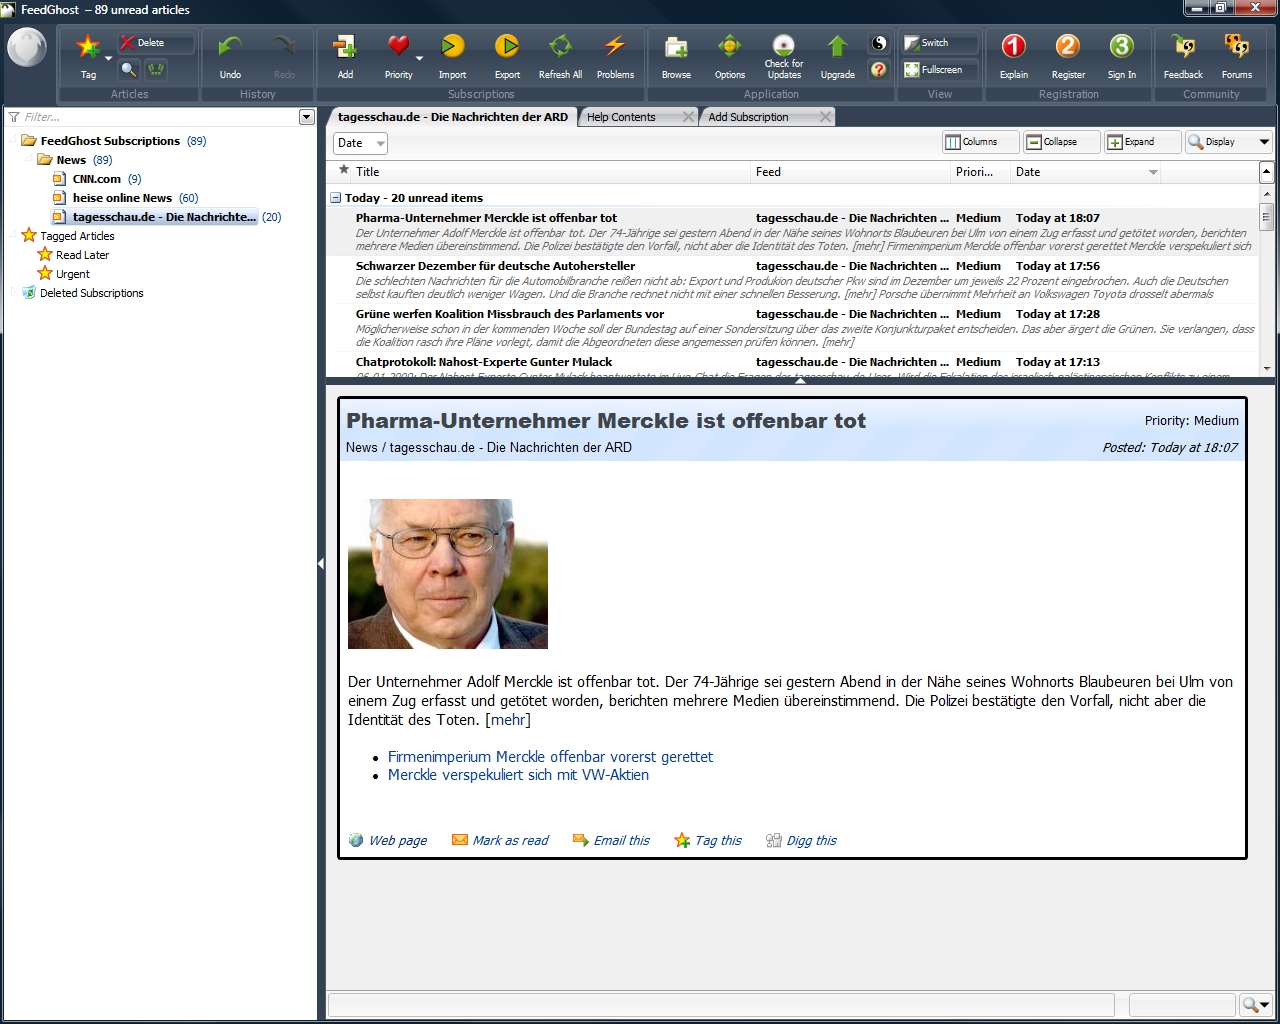
Task: Click Check for Updates icon
Action: tap(784, 48)
